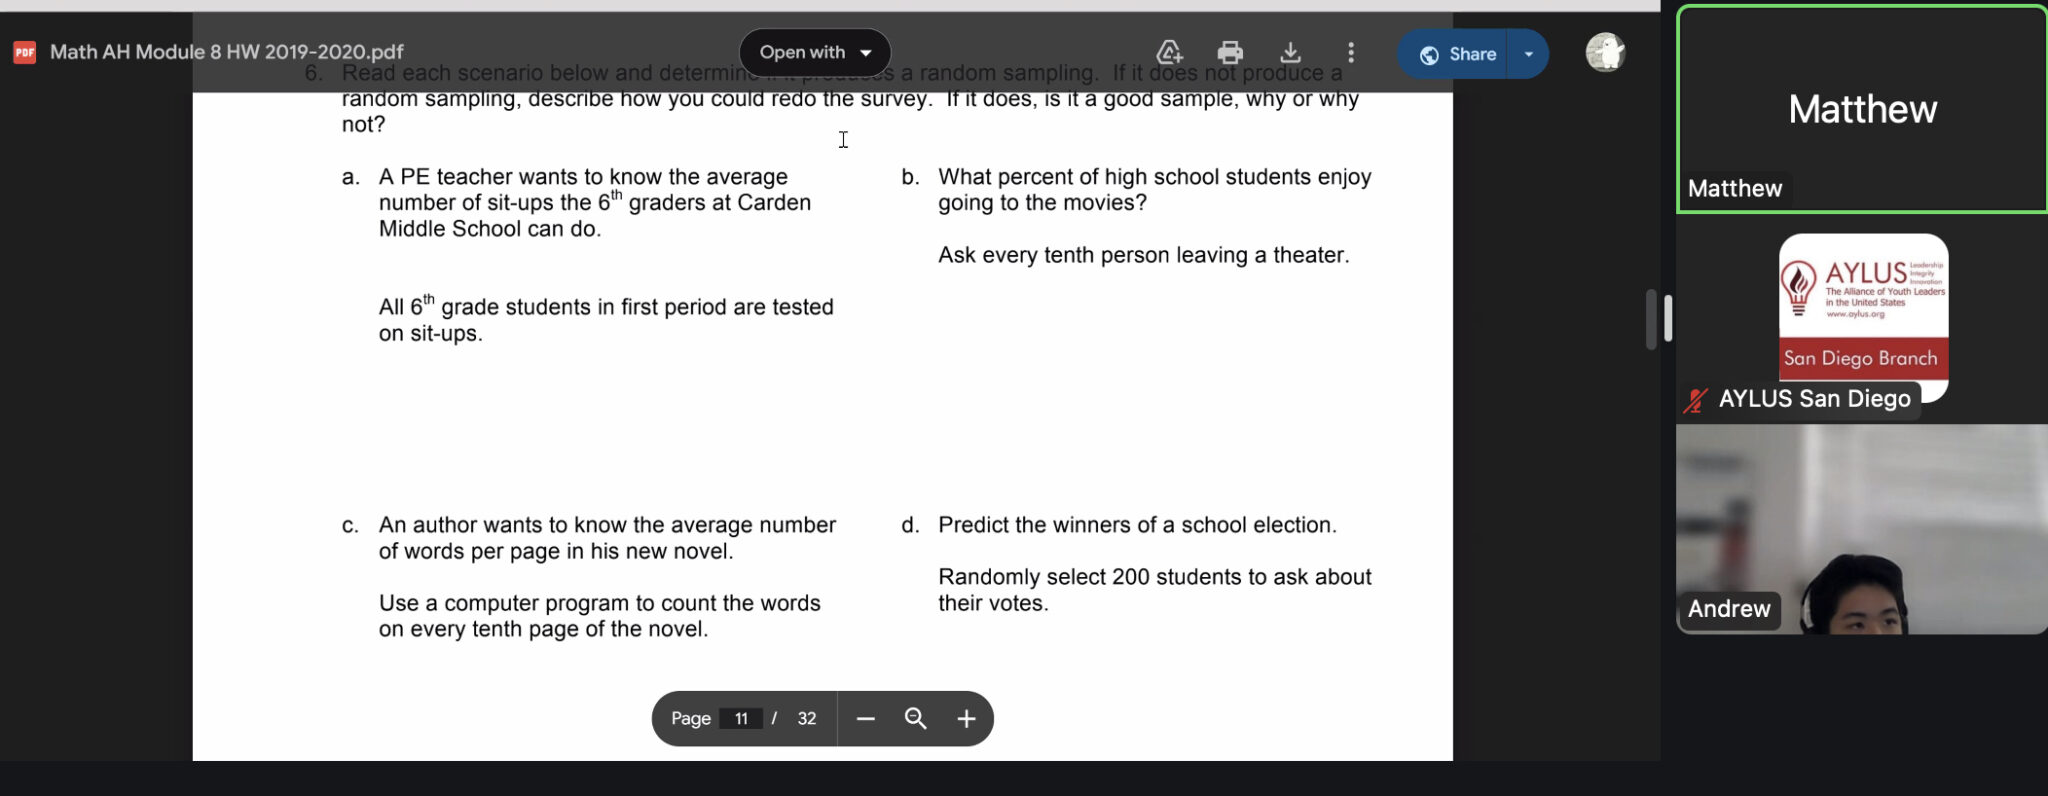Click the text 'Use a computer program to count the words'

coord(599,603)
